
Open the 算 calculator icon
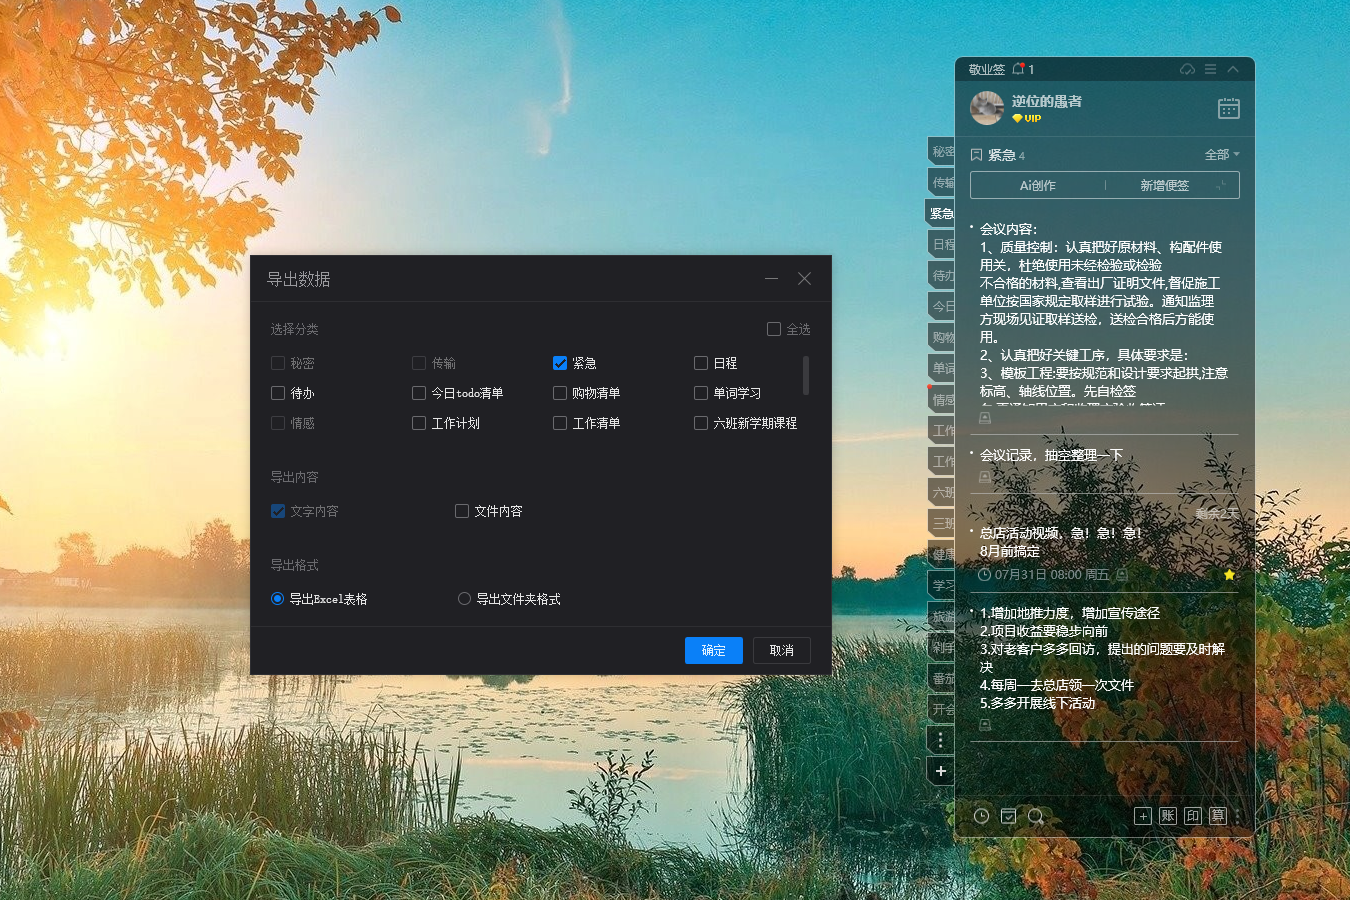coord(1217,816)
